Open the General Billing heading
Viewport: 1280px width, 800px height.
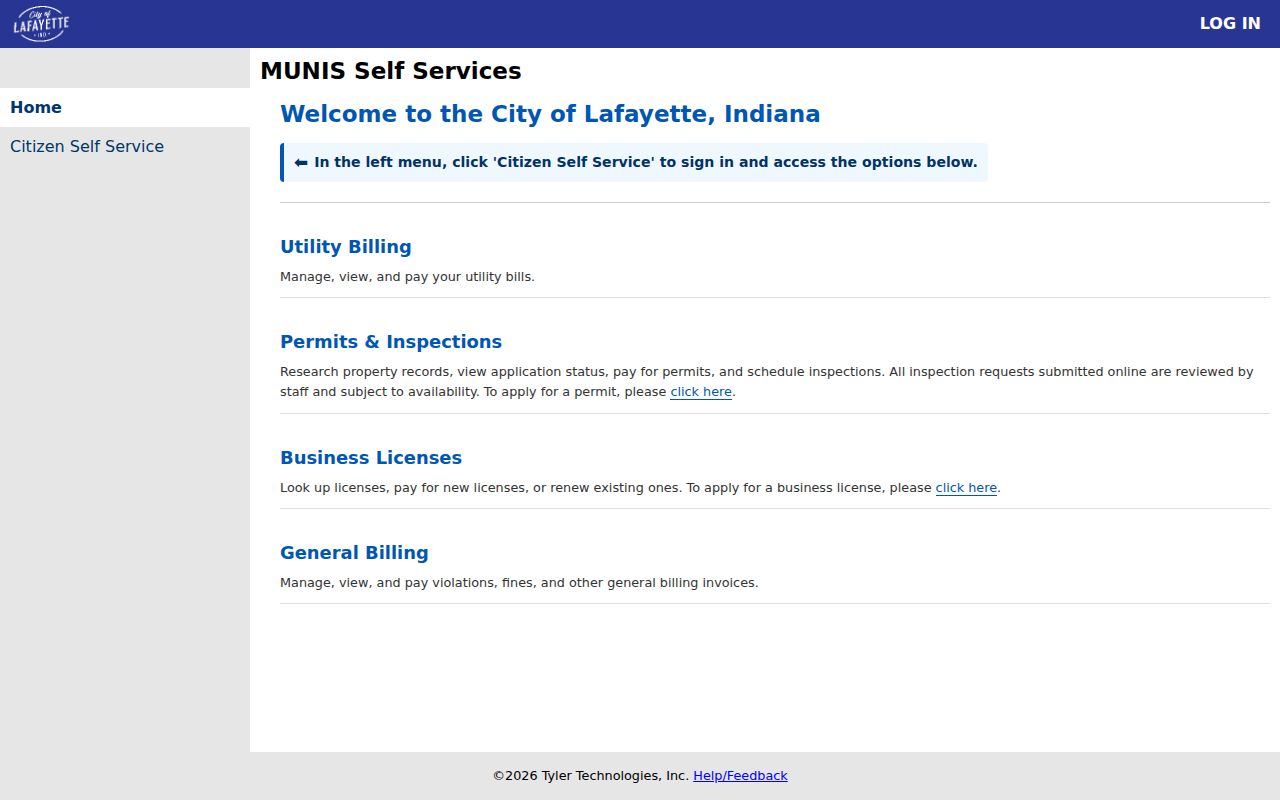click(354, 553)
